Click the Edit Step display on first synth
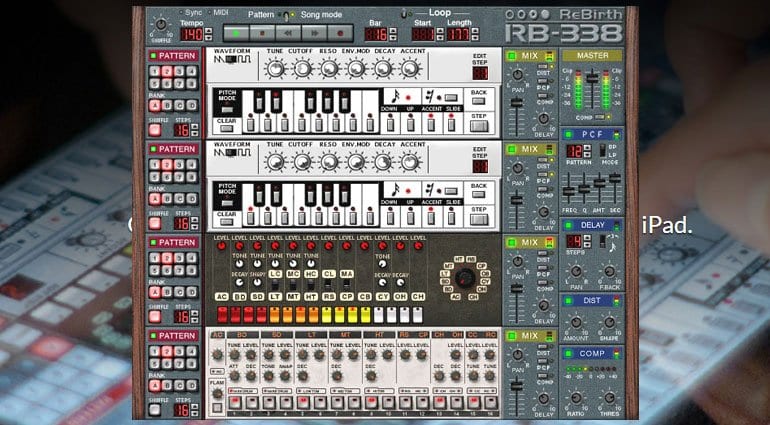770x425 pixels. [x=480, y=73]
